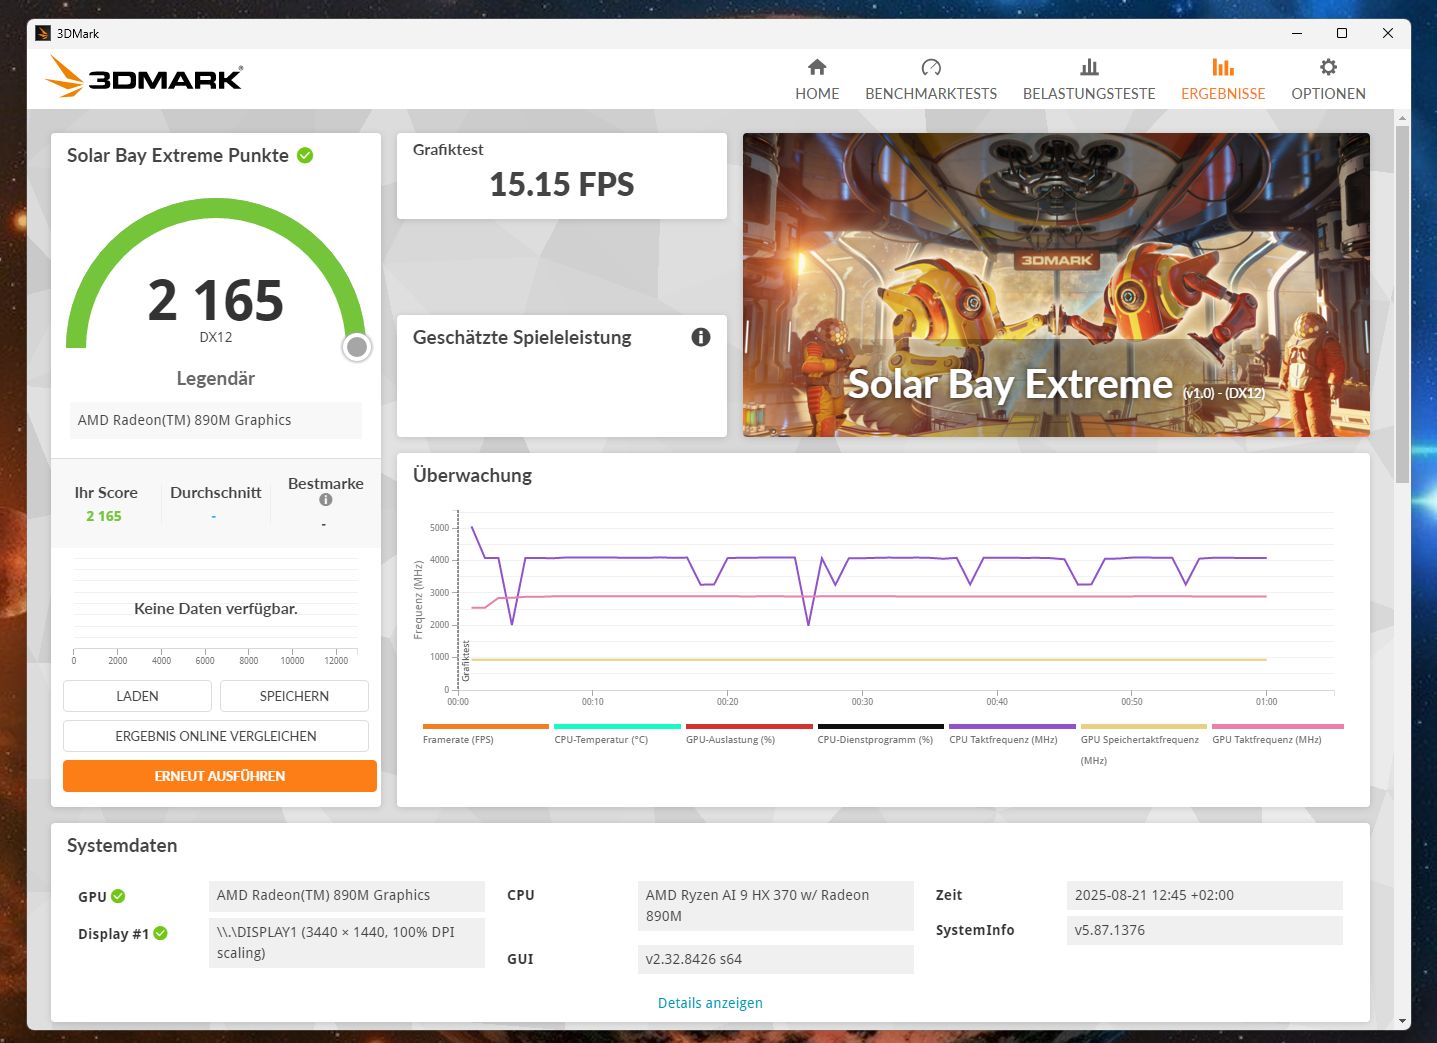
Task: Click the 01:00 time mark on chart
Action: tap(1266, 702)
